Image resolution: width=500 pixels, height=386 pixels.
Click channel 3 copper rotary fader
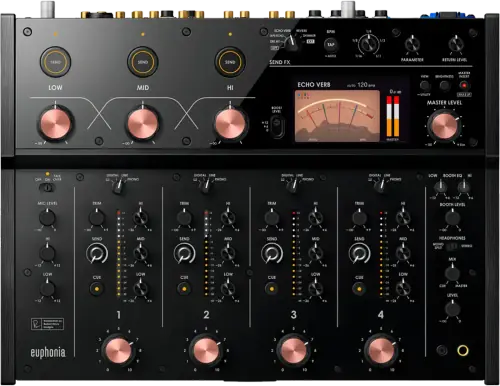[x=293, y=351]
